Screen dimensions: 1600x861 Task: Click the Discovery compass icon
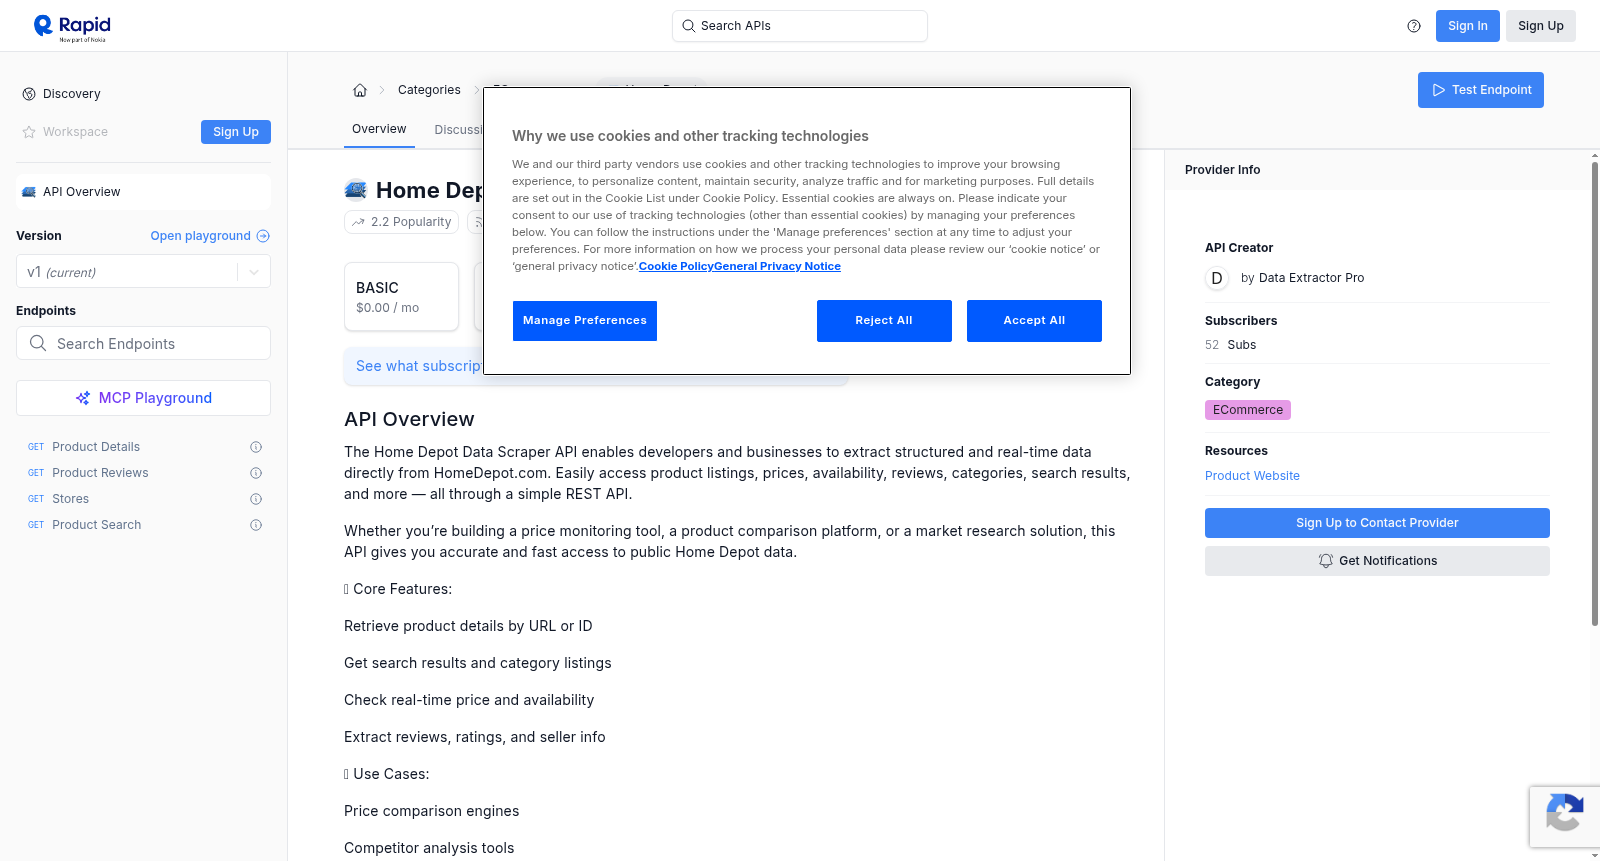29,94
